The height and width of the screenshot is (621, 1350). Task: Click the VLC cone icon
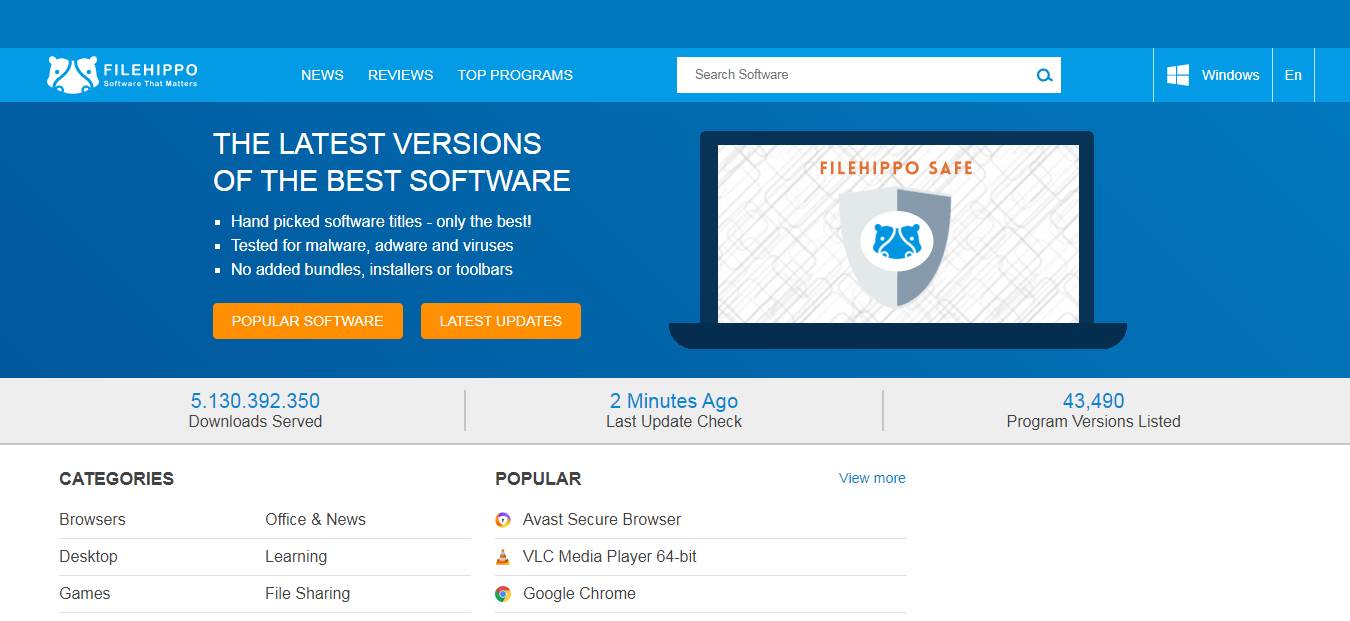(x=503, y=557)
